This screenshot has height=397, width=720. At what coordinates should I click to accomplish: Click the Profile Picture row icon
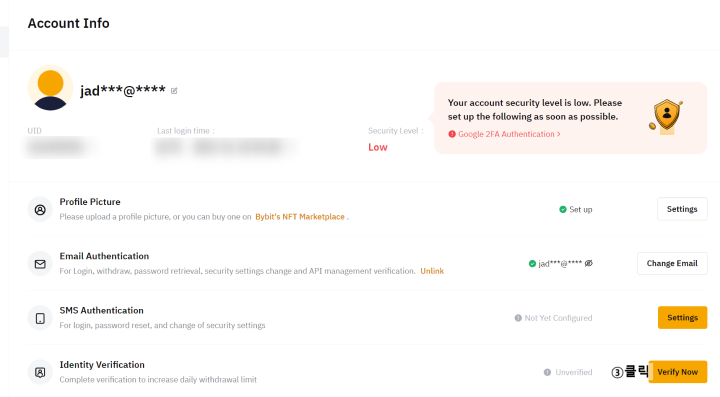pyautogui.click(x=40, y=210)
